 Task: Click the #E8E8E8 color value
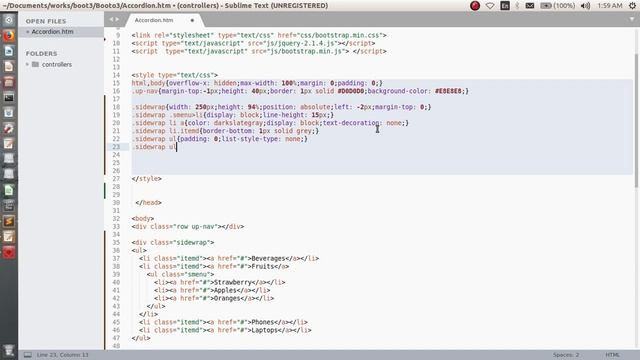(448, 91)
